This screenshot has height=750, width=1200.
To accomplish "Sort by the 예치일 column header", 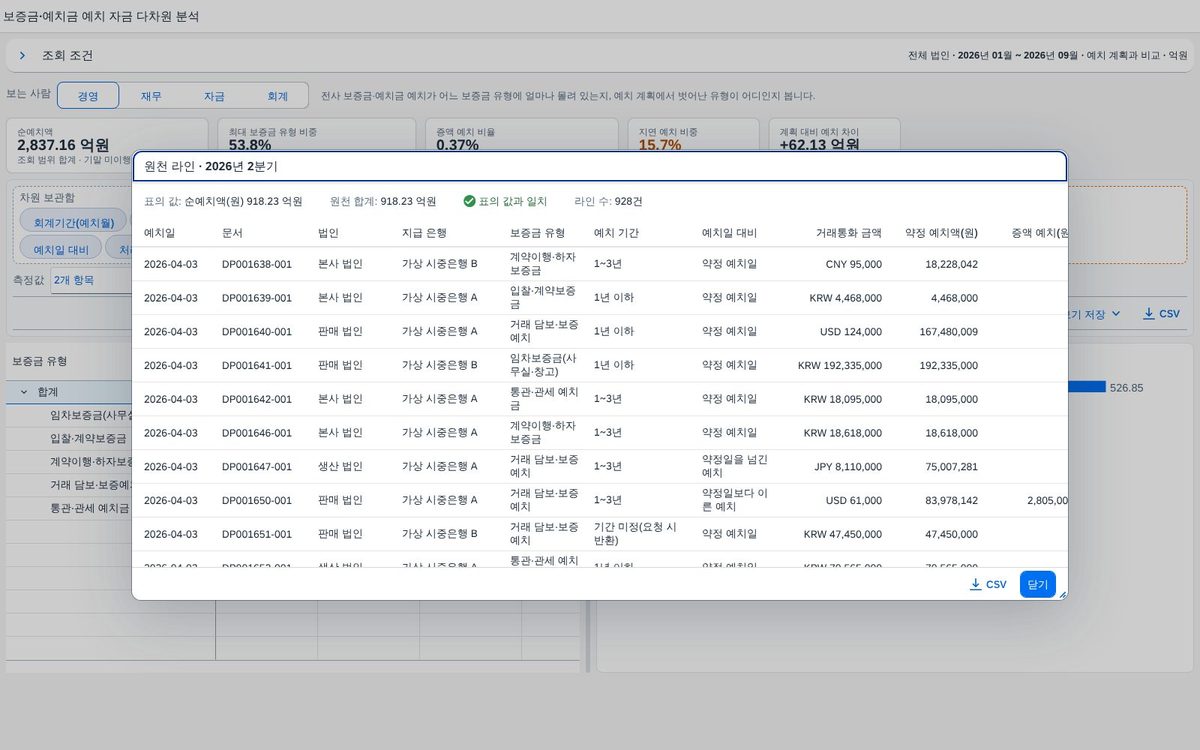I will pos(159,233).
